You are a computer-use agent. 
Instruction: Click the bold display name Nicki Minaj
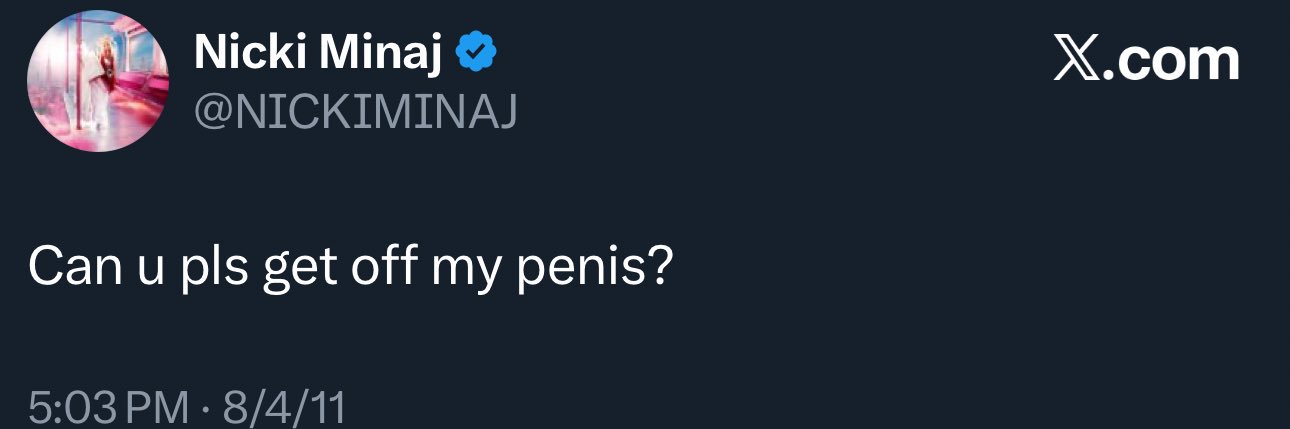click(x=317, y=54)
